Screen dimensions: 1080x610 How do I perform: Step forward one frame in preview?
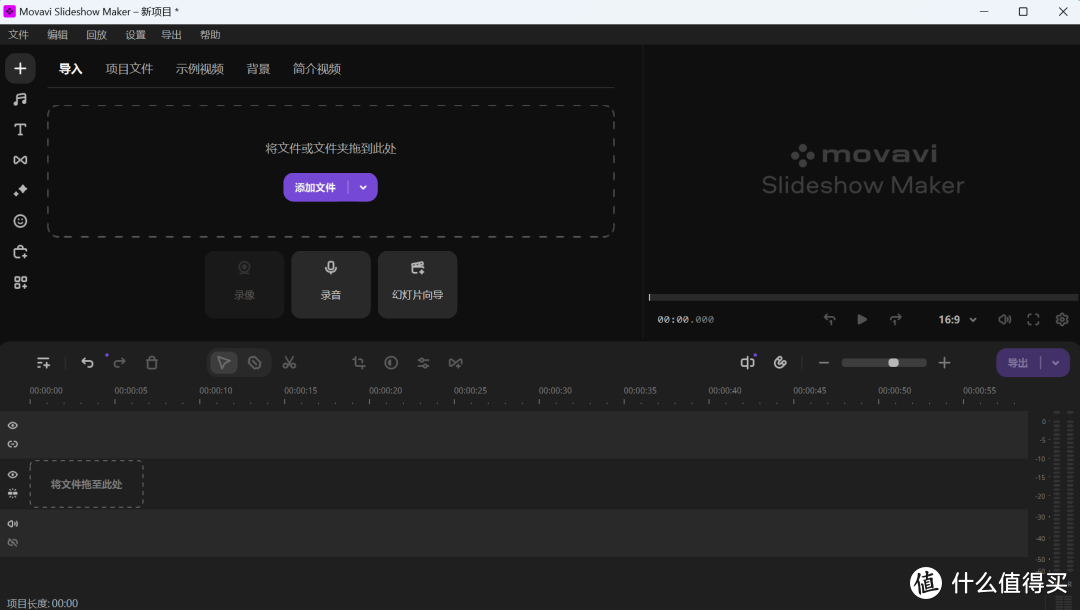click(895, 319)
